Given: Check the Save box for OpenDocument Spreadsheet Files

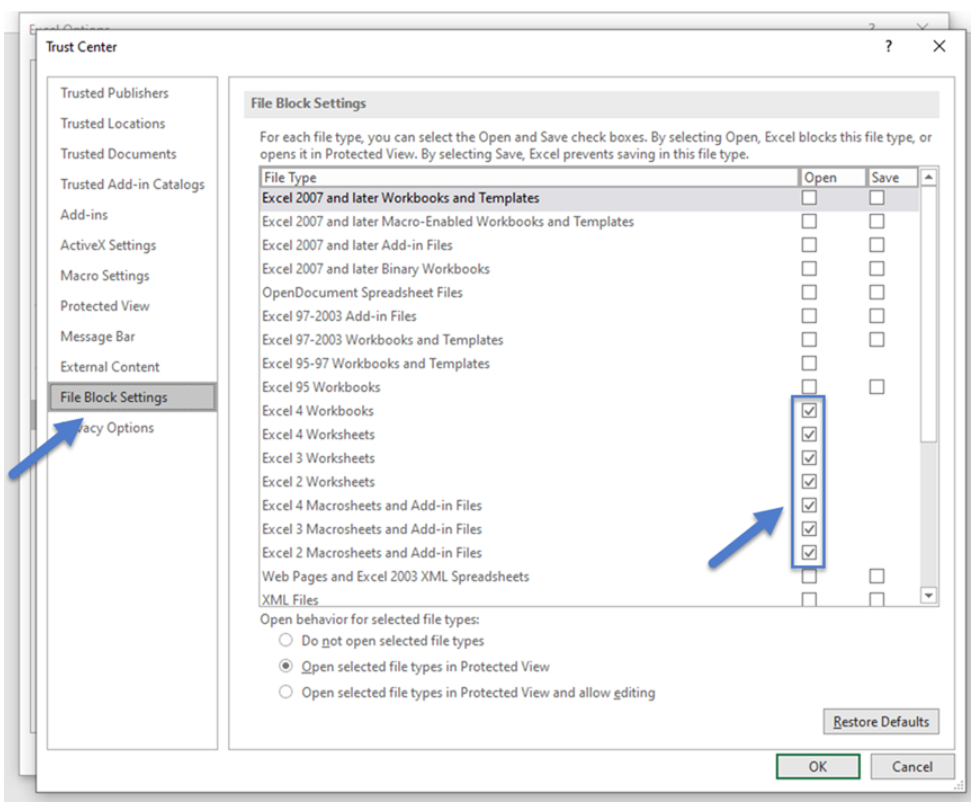Looking at the screenshot, I should (x=877, y=292).
